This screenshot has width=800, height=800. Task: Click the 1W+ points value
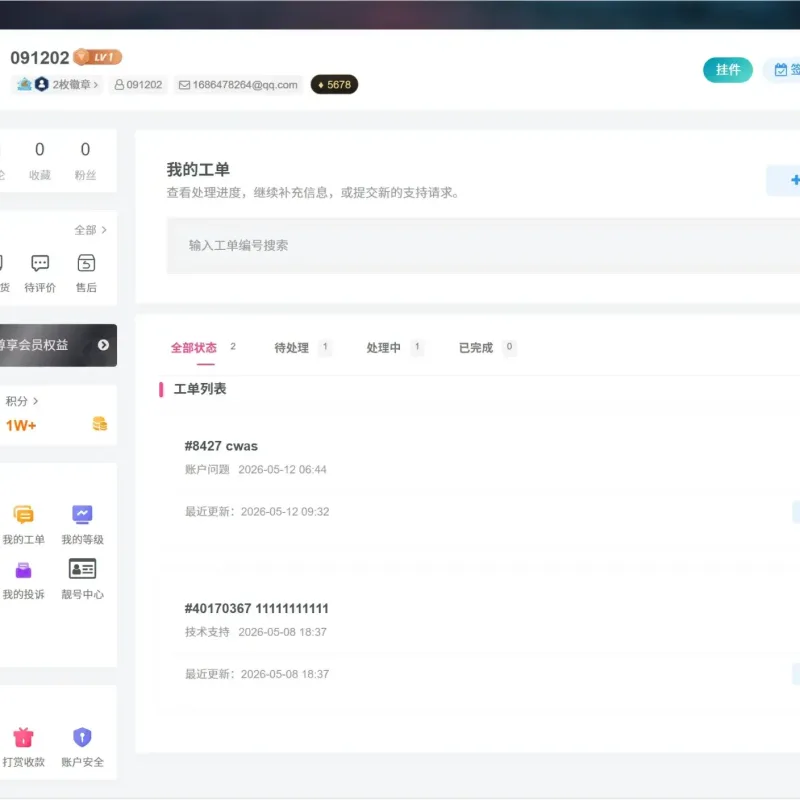(21, 426)
